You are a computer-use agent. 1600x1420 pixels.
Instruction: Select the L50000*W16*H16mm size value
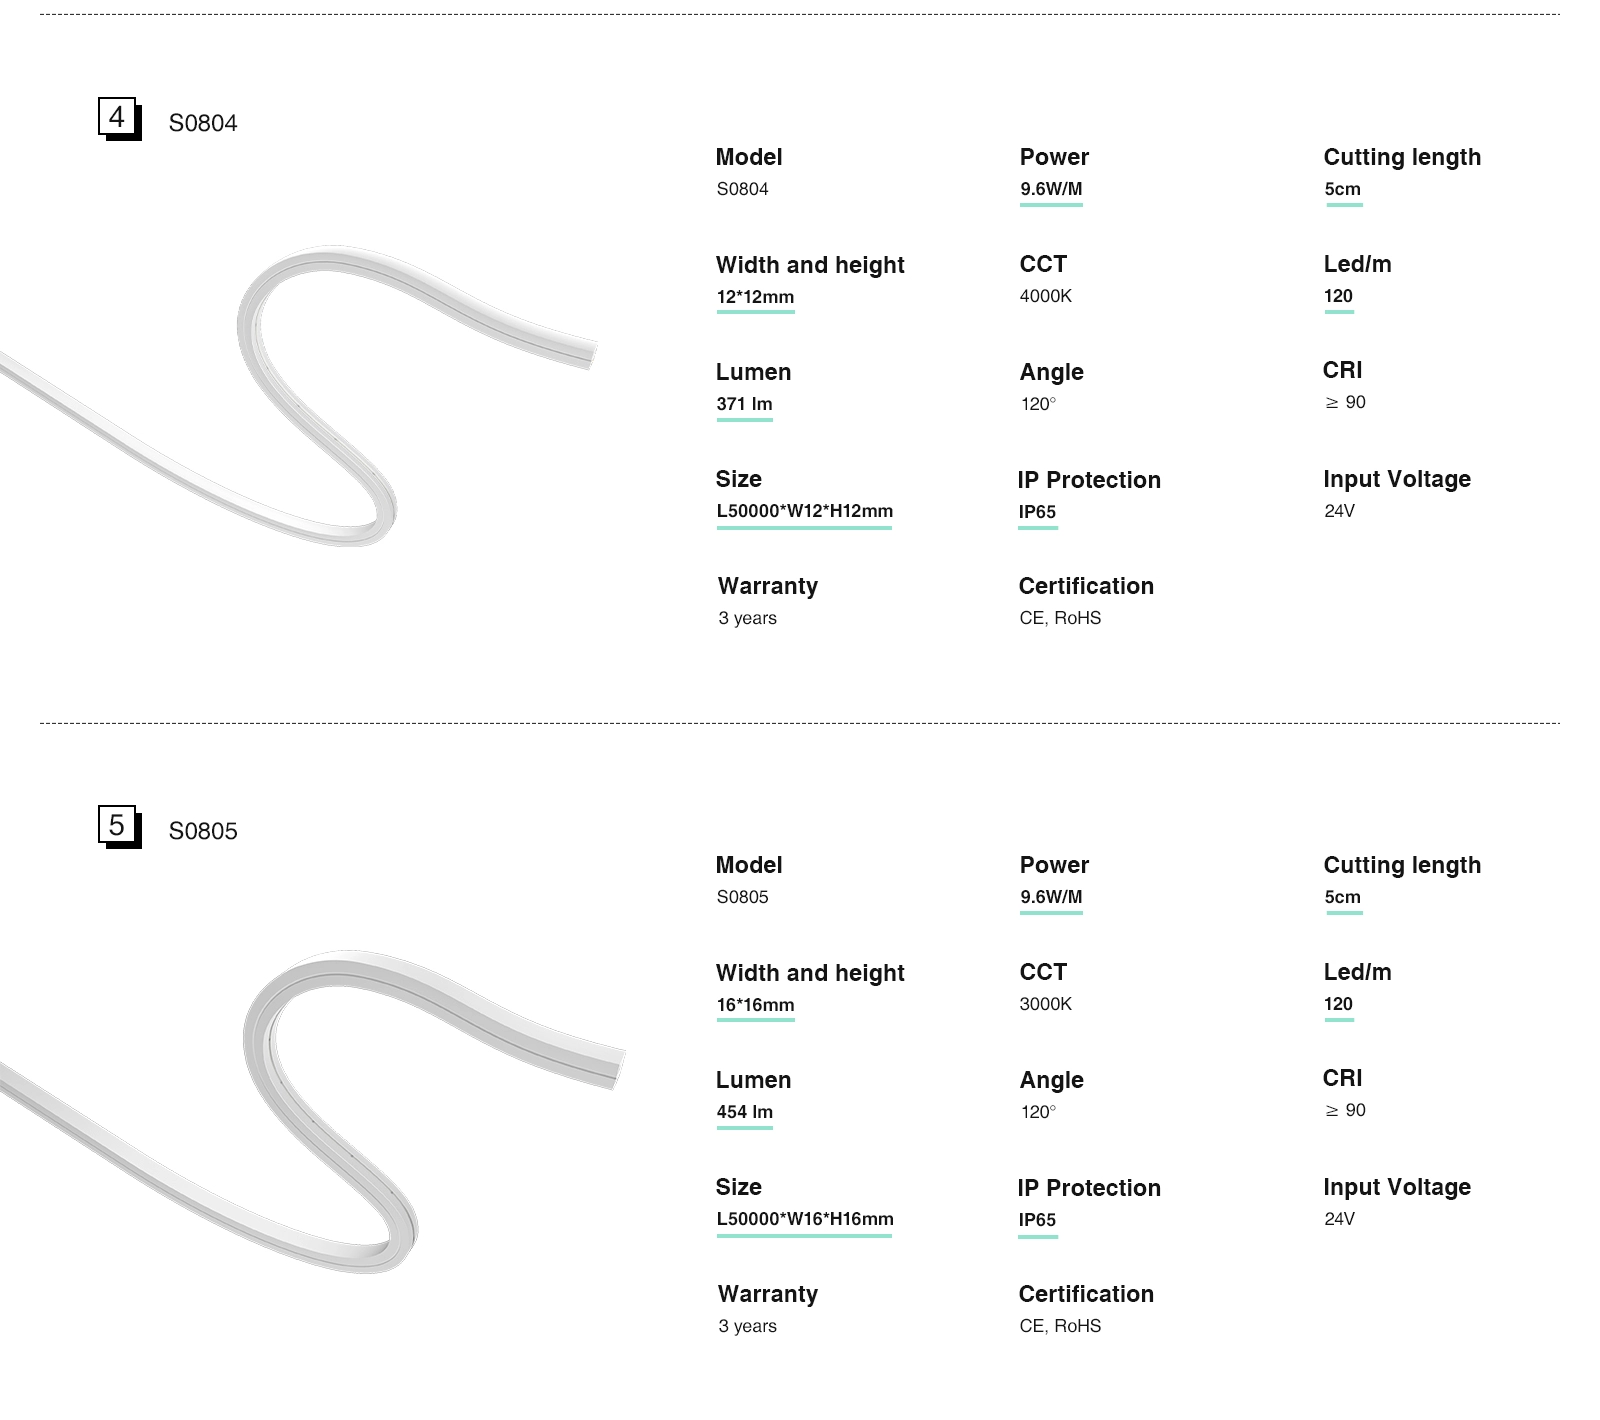click(804, 1219)
